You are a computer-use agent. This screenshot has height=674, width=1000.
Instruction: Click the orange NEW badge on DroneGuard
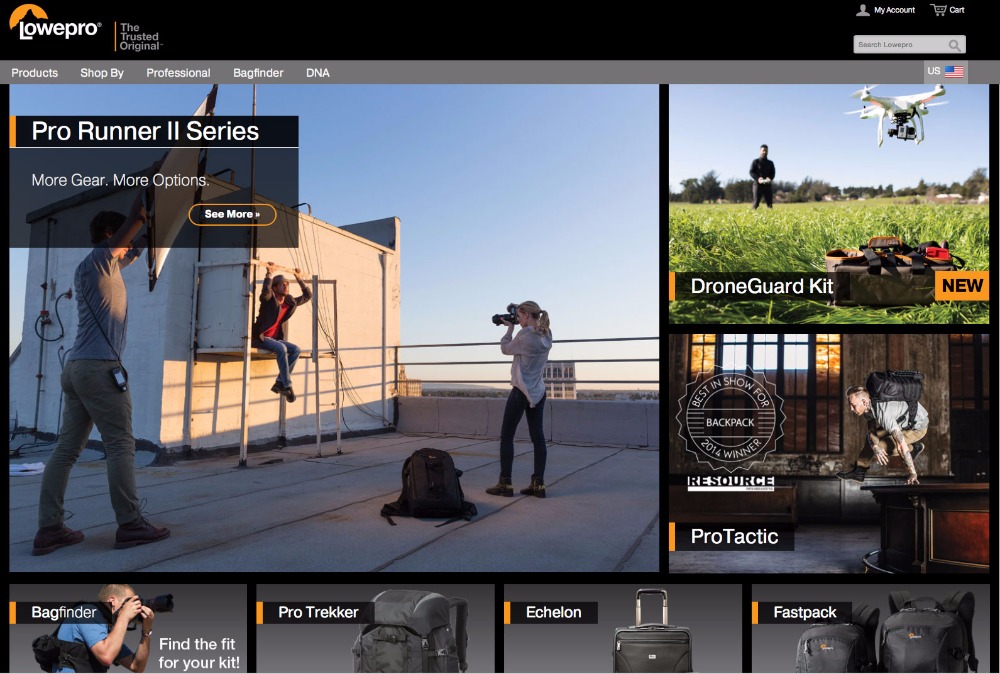point(962,286)
